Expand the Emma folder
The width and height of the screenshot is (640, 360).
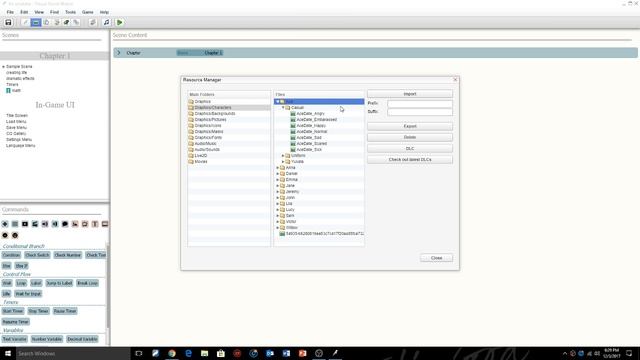coord(278,180)
